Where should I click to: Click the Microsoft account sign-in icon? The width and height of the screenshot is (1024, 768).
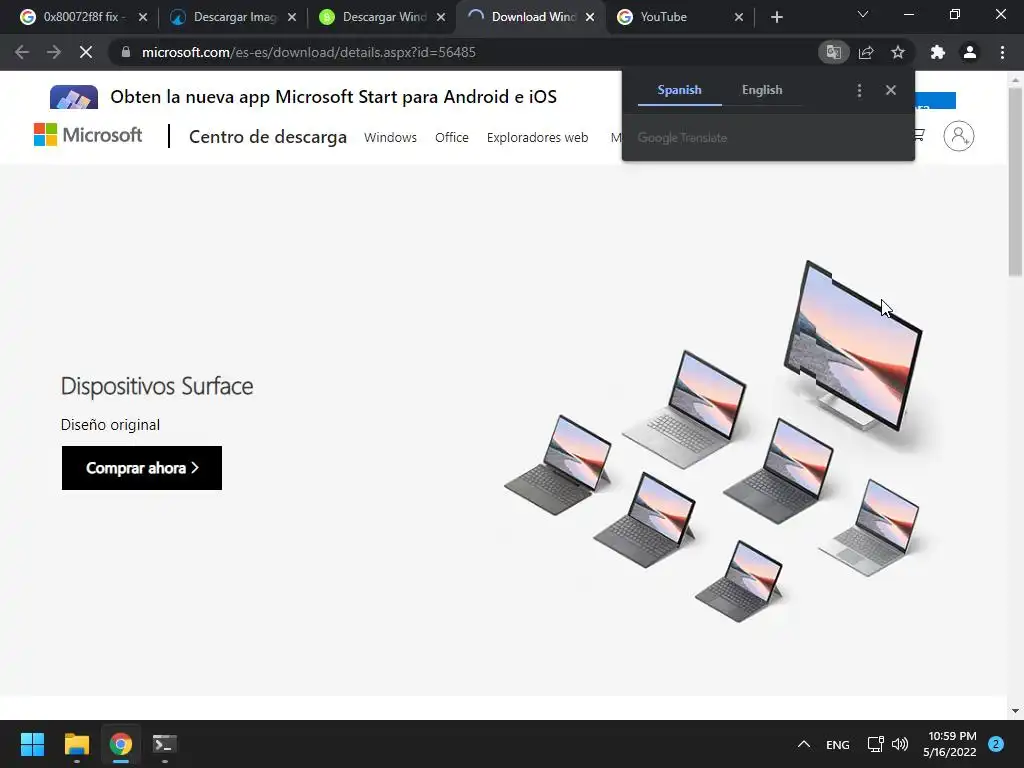959,136
